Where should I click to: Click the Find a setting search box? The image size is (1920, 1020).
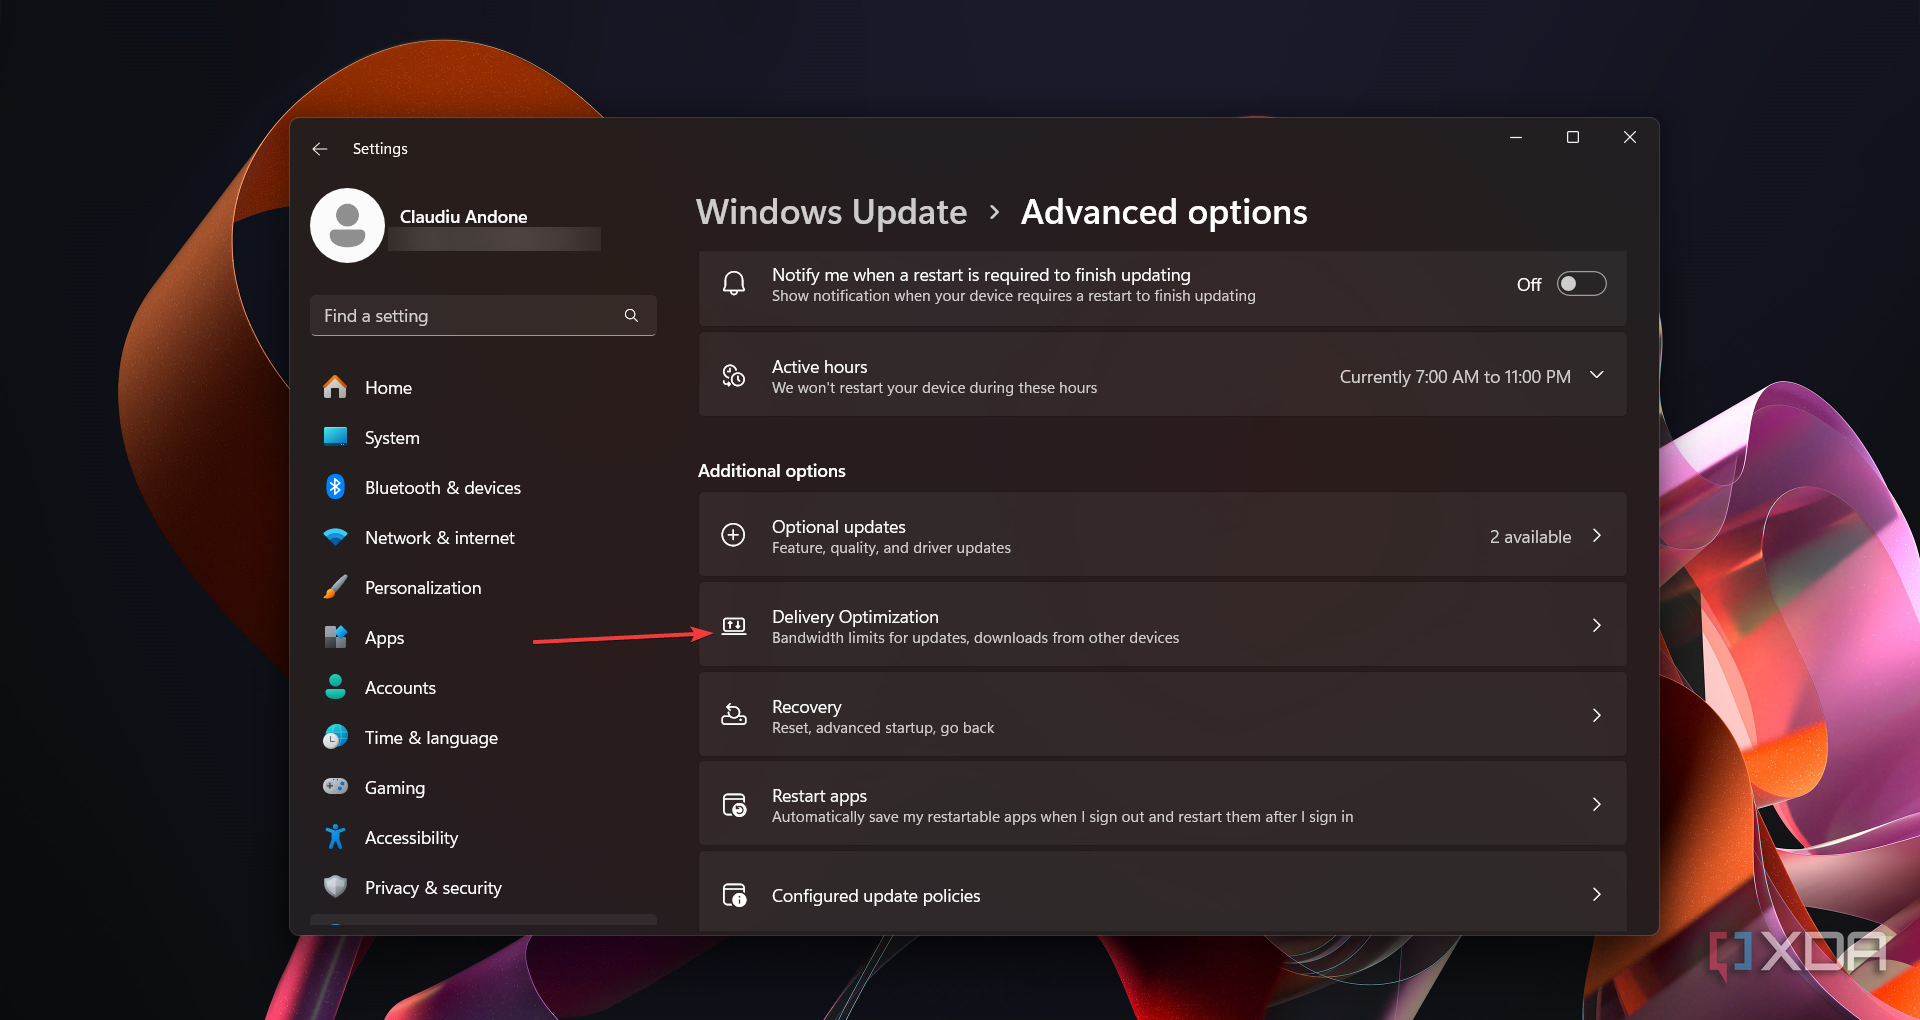click(483, 315)
